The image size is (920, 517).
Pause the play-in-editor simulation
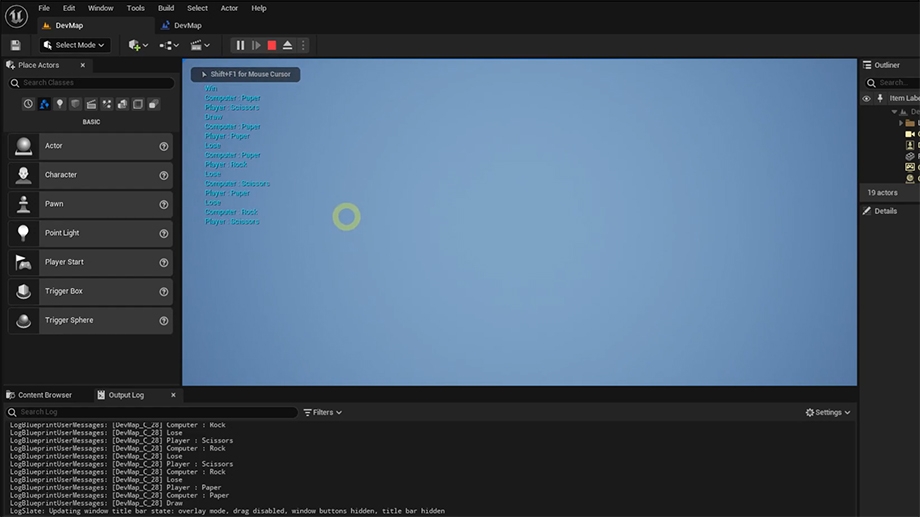click(x=240, y=45)
